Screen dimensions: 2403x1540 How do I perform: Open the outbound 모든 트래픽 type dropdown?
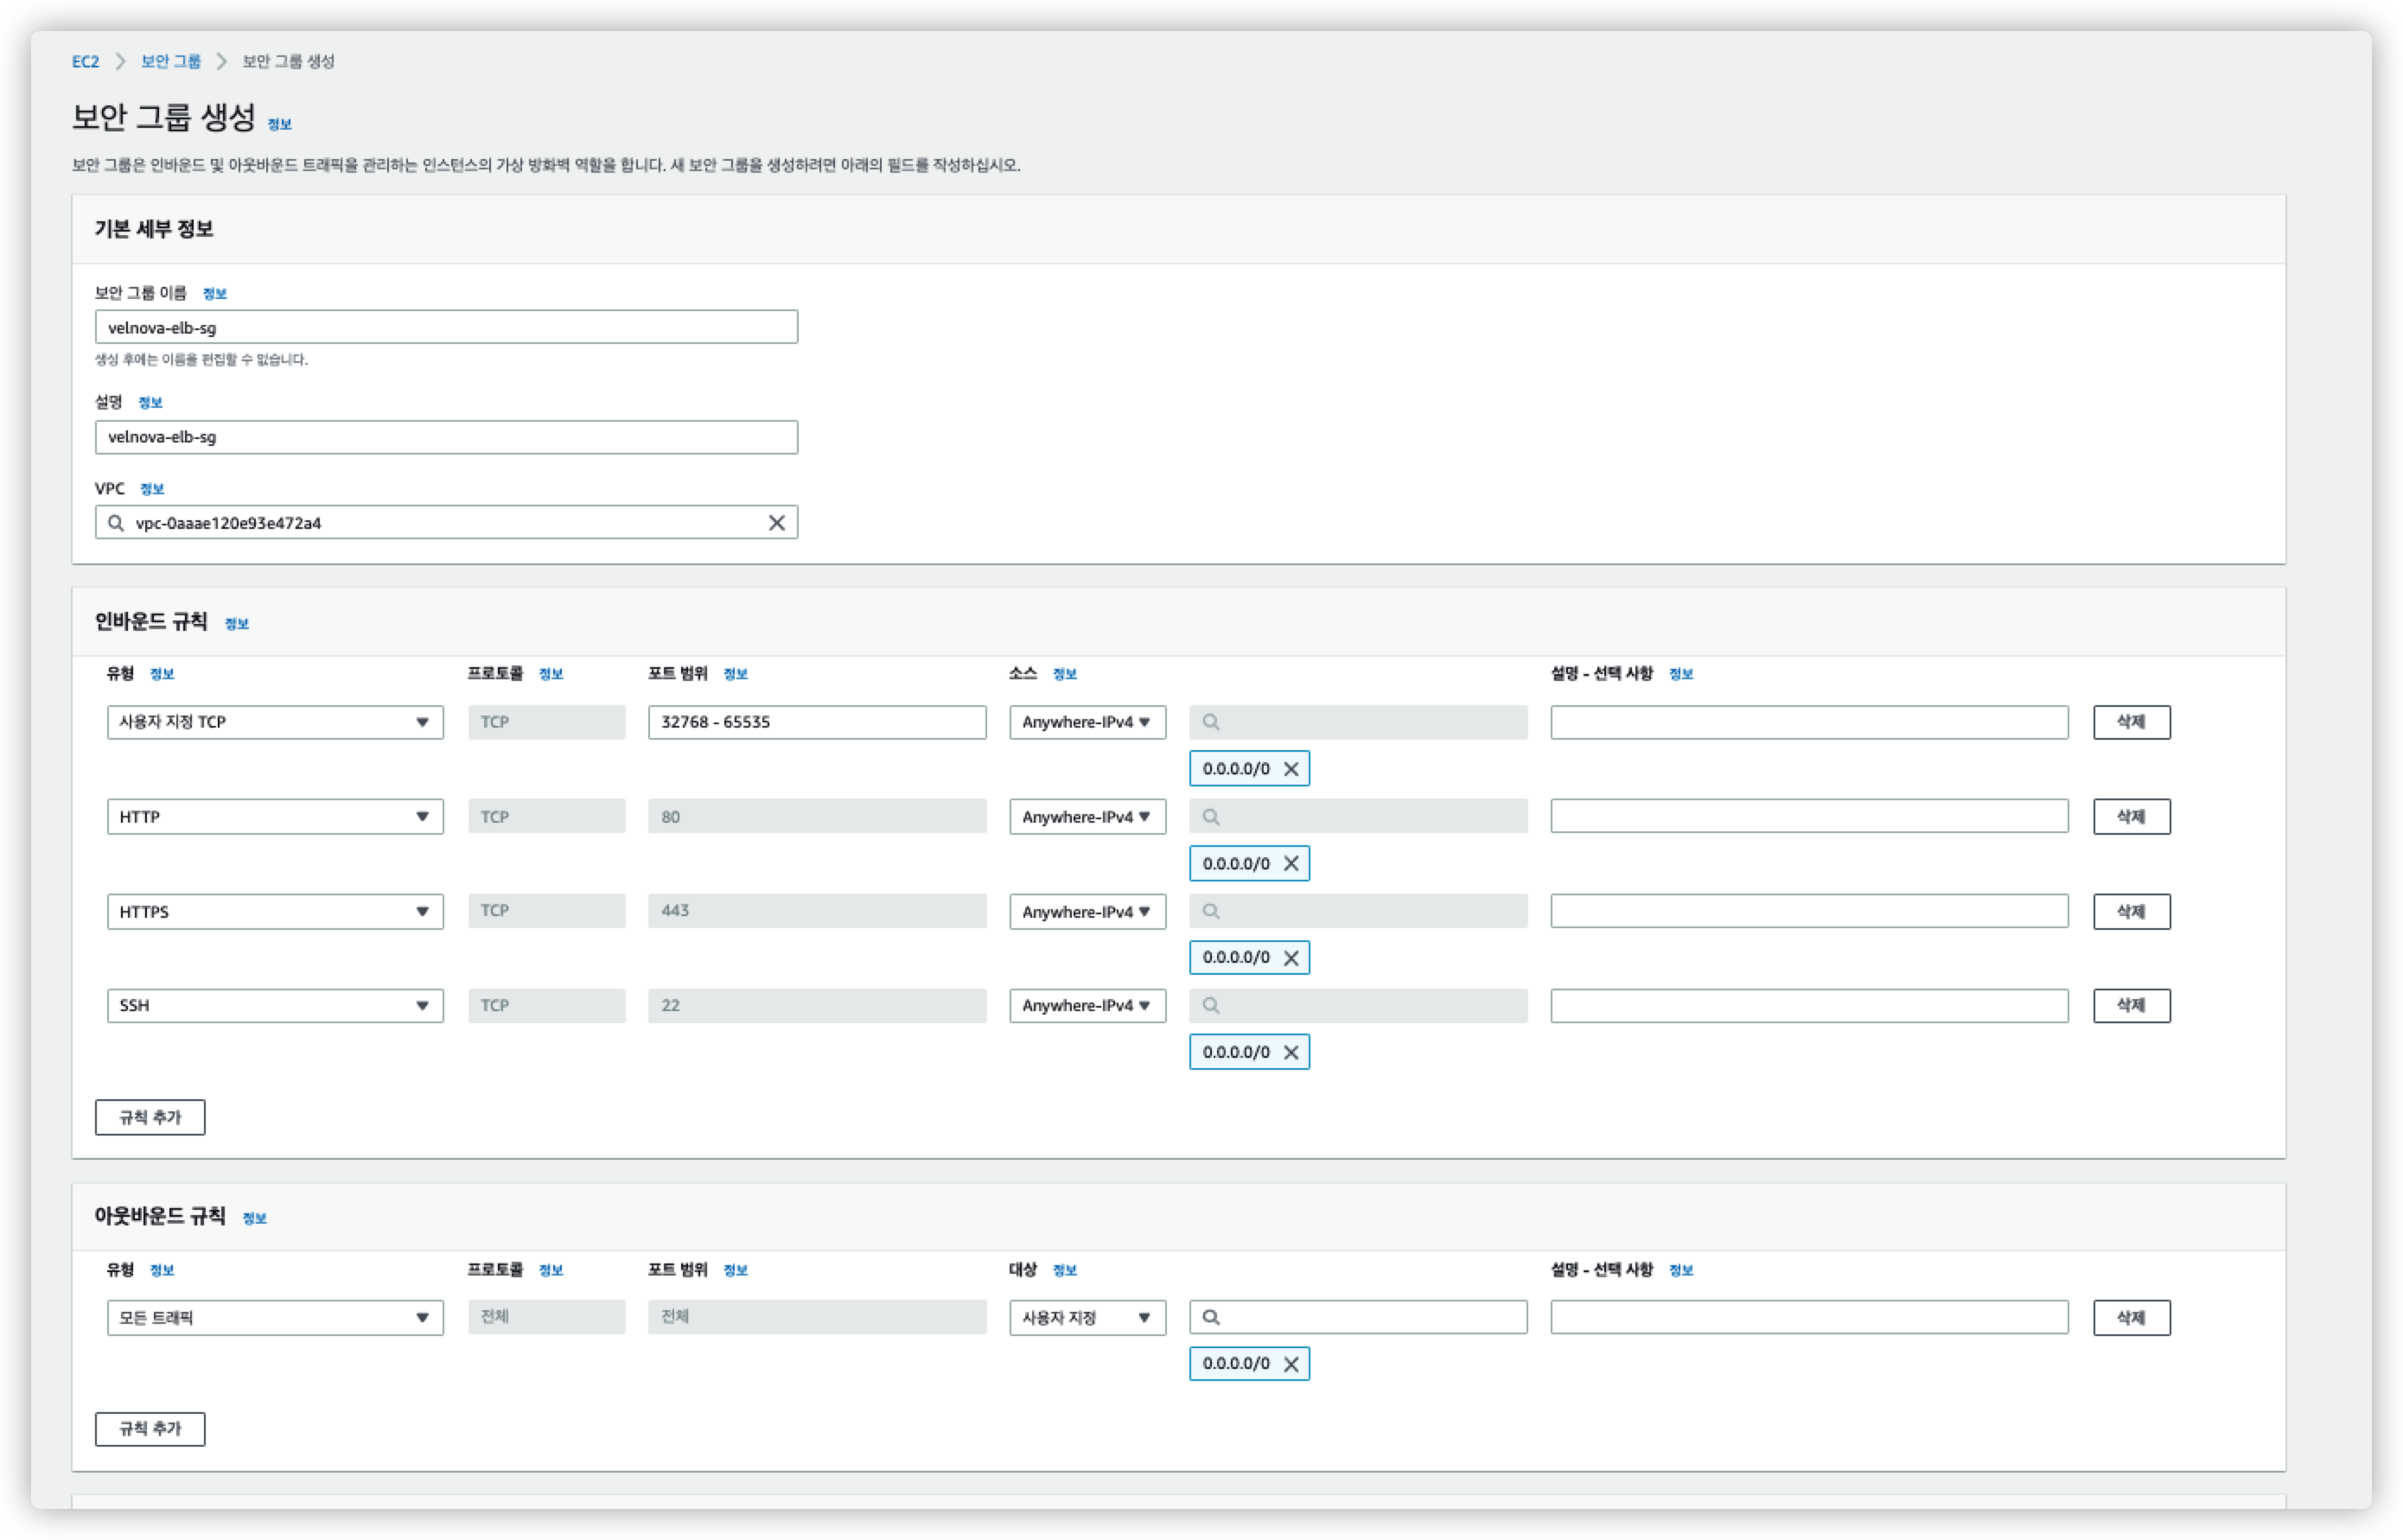(x=275, y=1317)
